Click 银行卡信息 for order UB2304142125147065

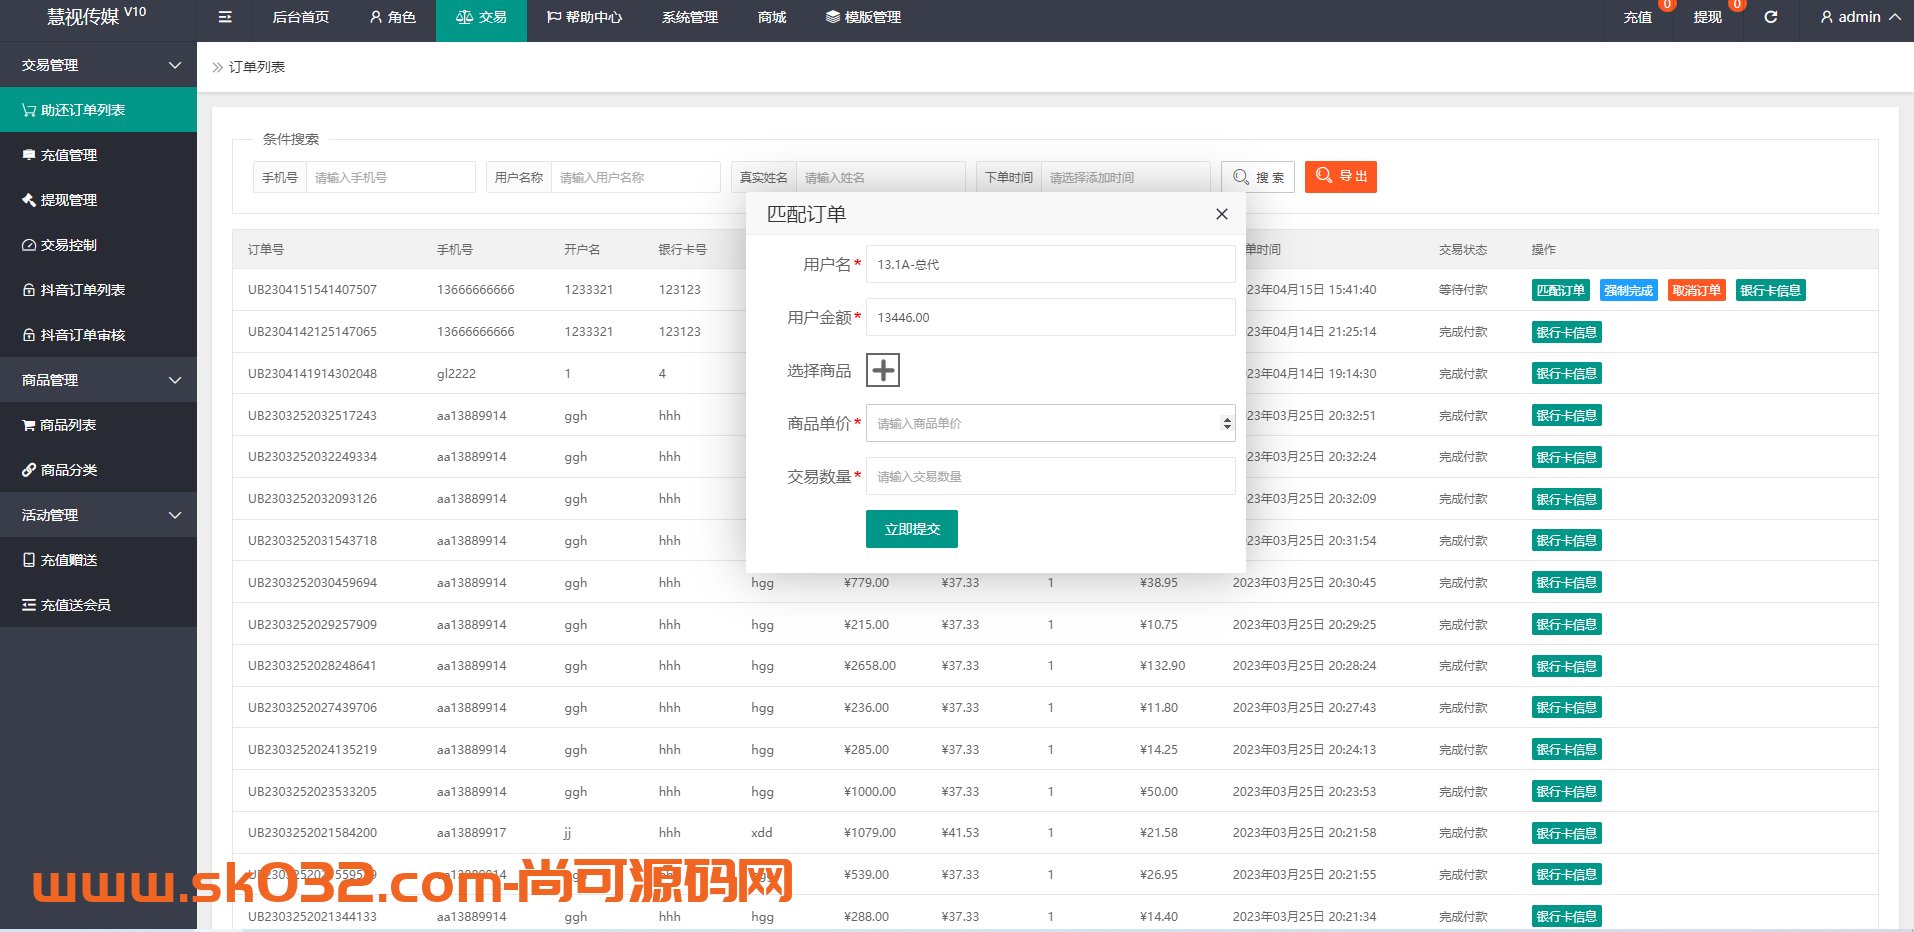click(1566, 332)
